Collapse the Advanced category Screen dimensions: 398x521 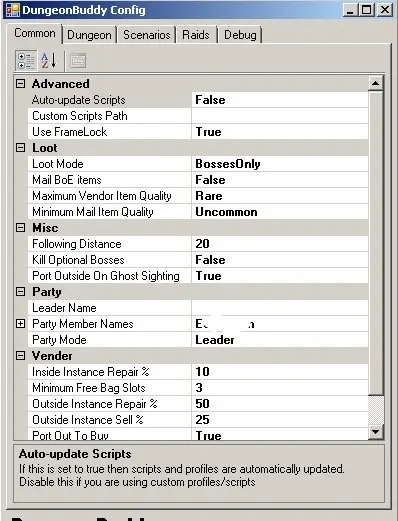(20, 84)
